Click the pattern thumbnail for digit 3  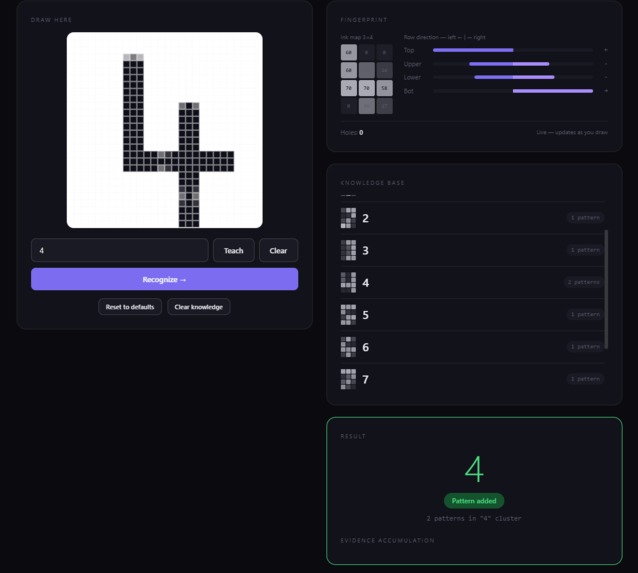[x=348, y=250]
